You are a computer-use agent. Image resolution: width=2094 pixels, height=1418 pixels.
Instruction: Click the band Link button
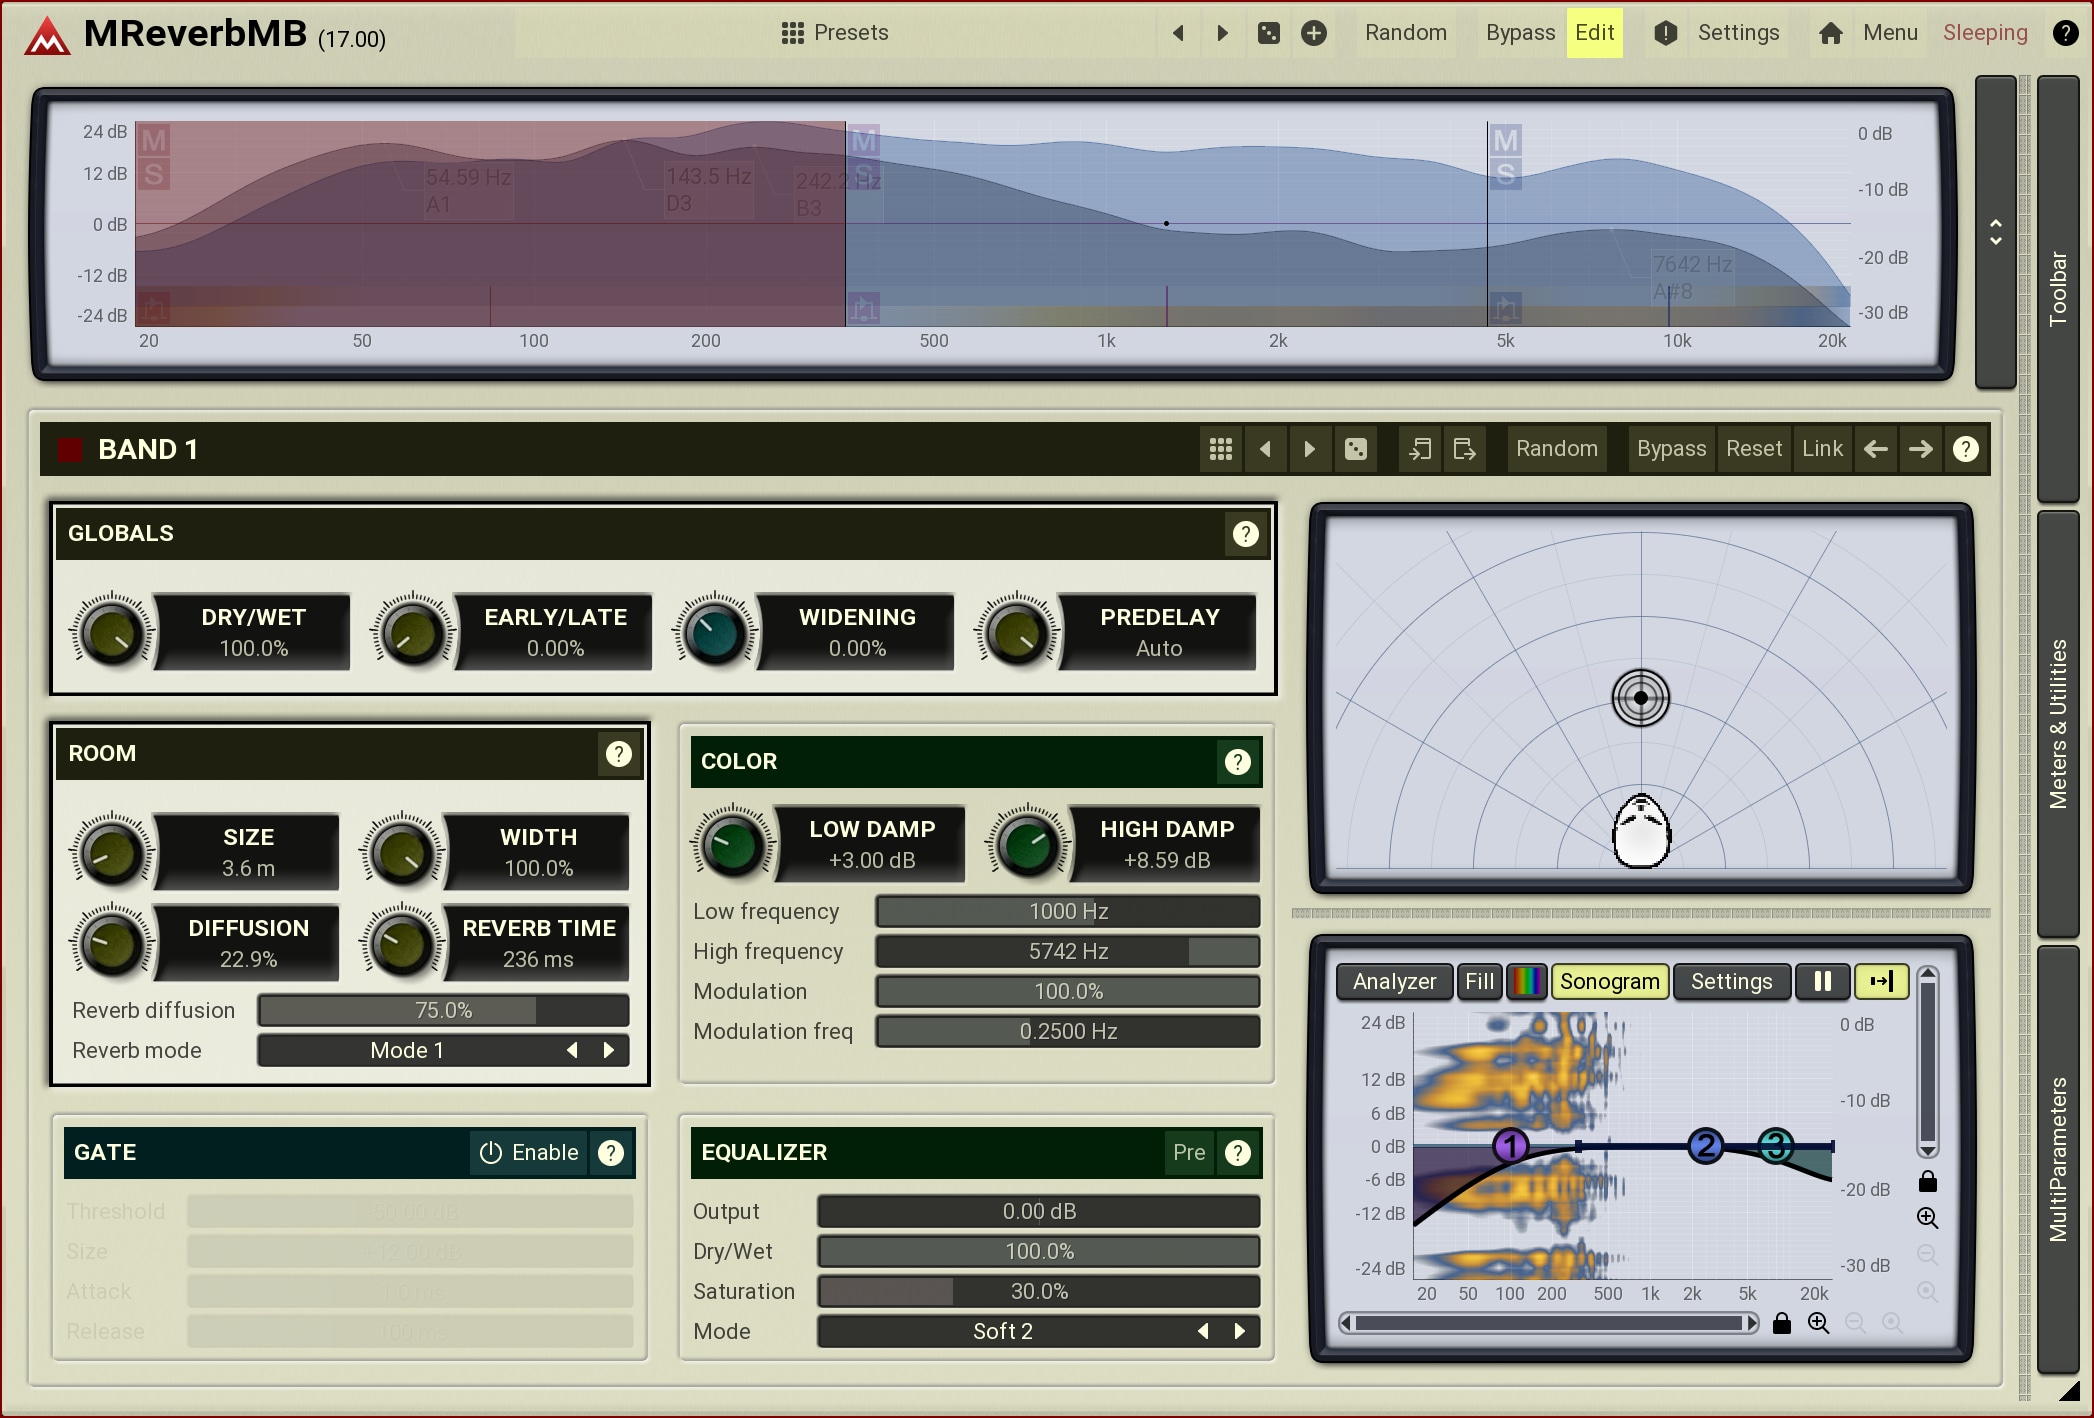click(x=1822, y=449)
